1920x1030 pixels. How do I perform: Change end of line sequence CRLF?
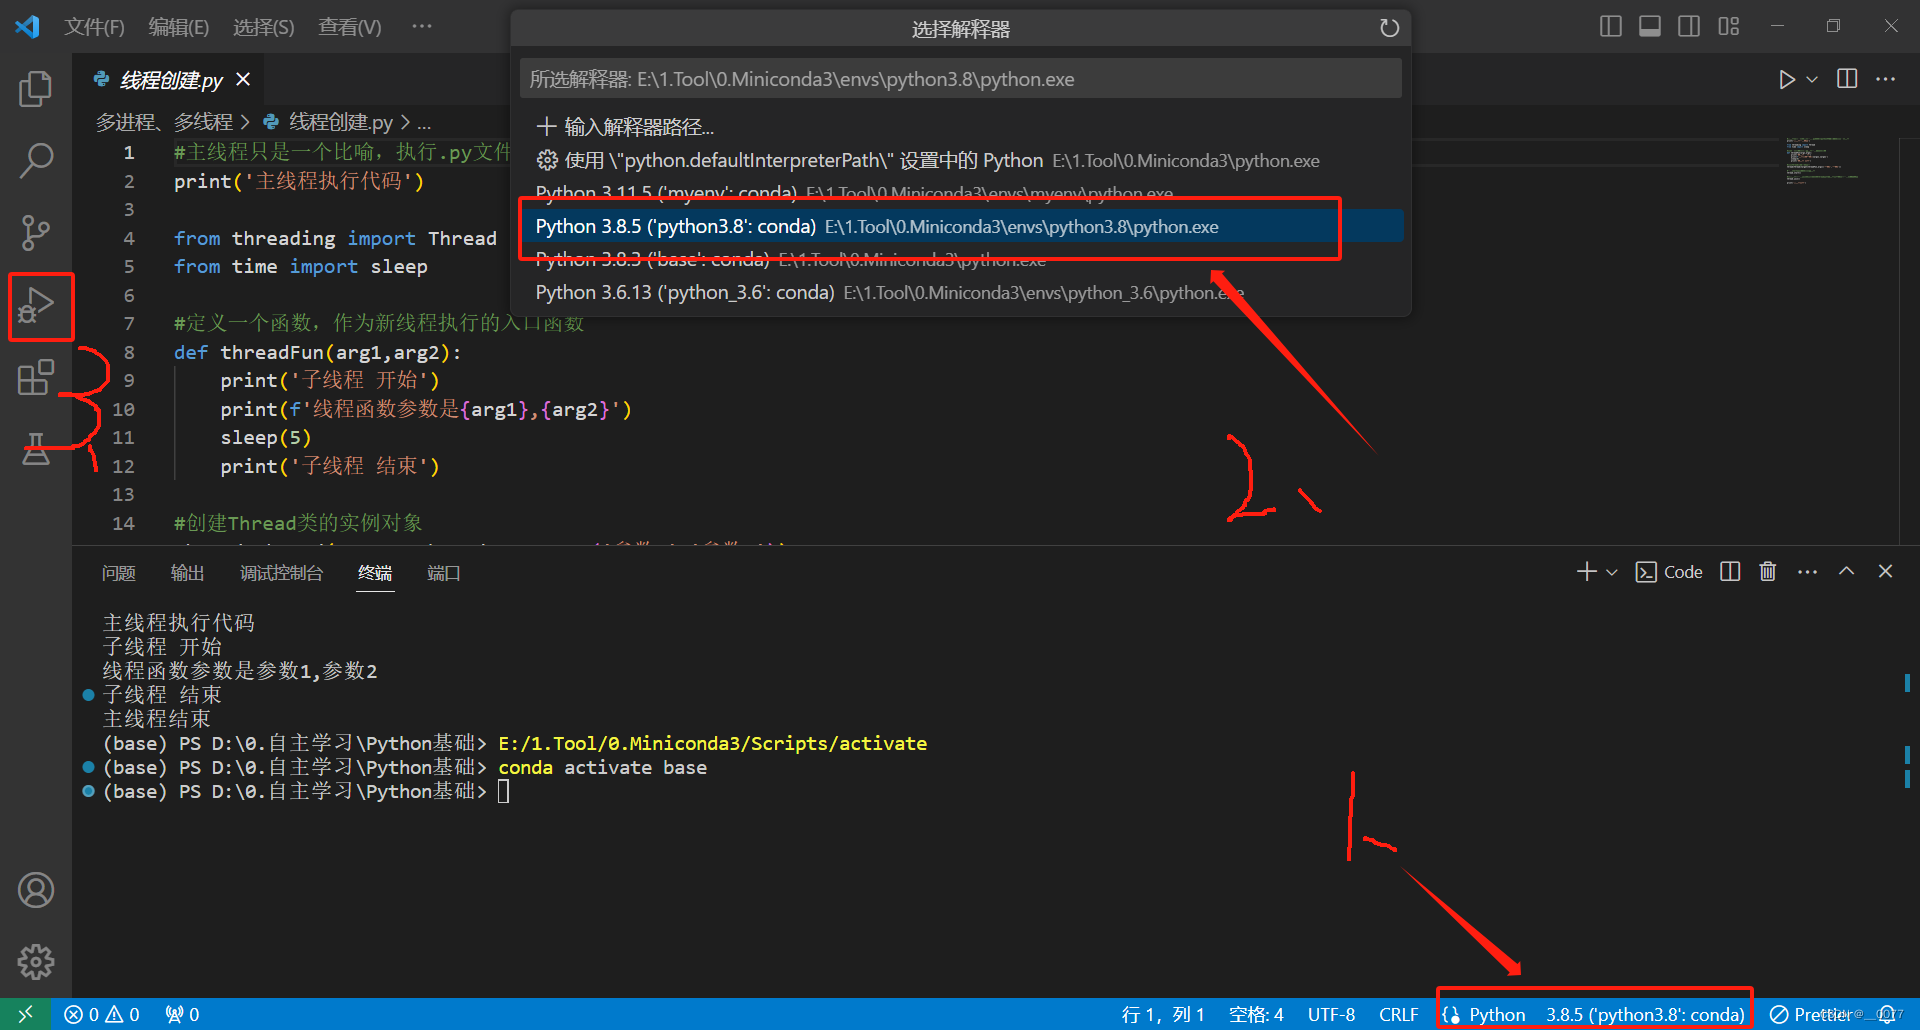[1398, 1014]
